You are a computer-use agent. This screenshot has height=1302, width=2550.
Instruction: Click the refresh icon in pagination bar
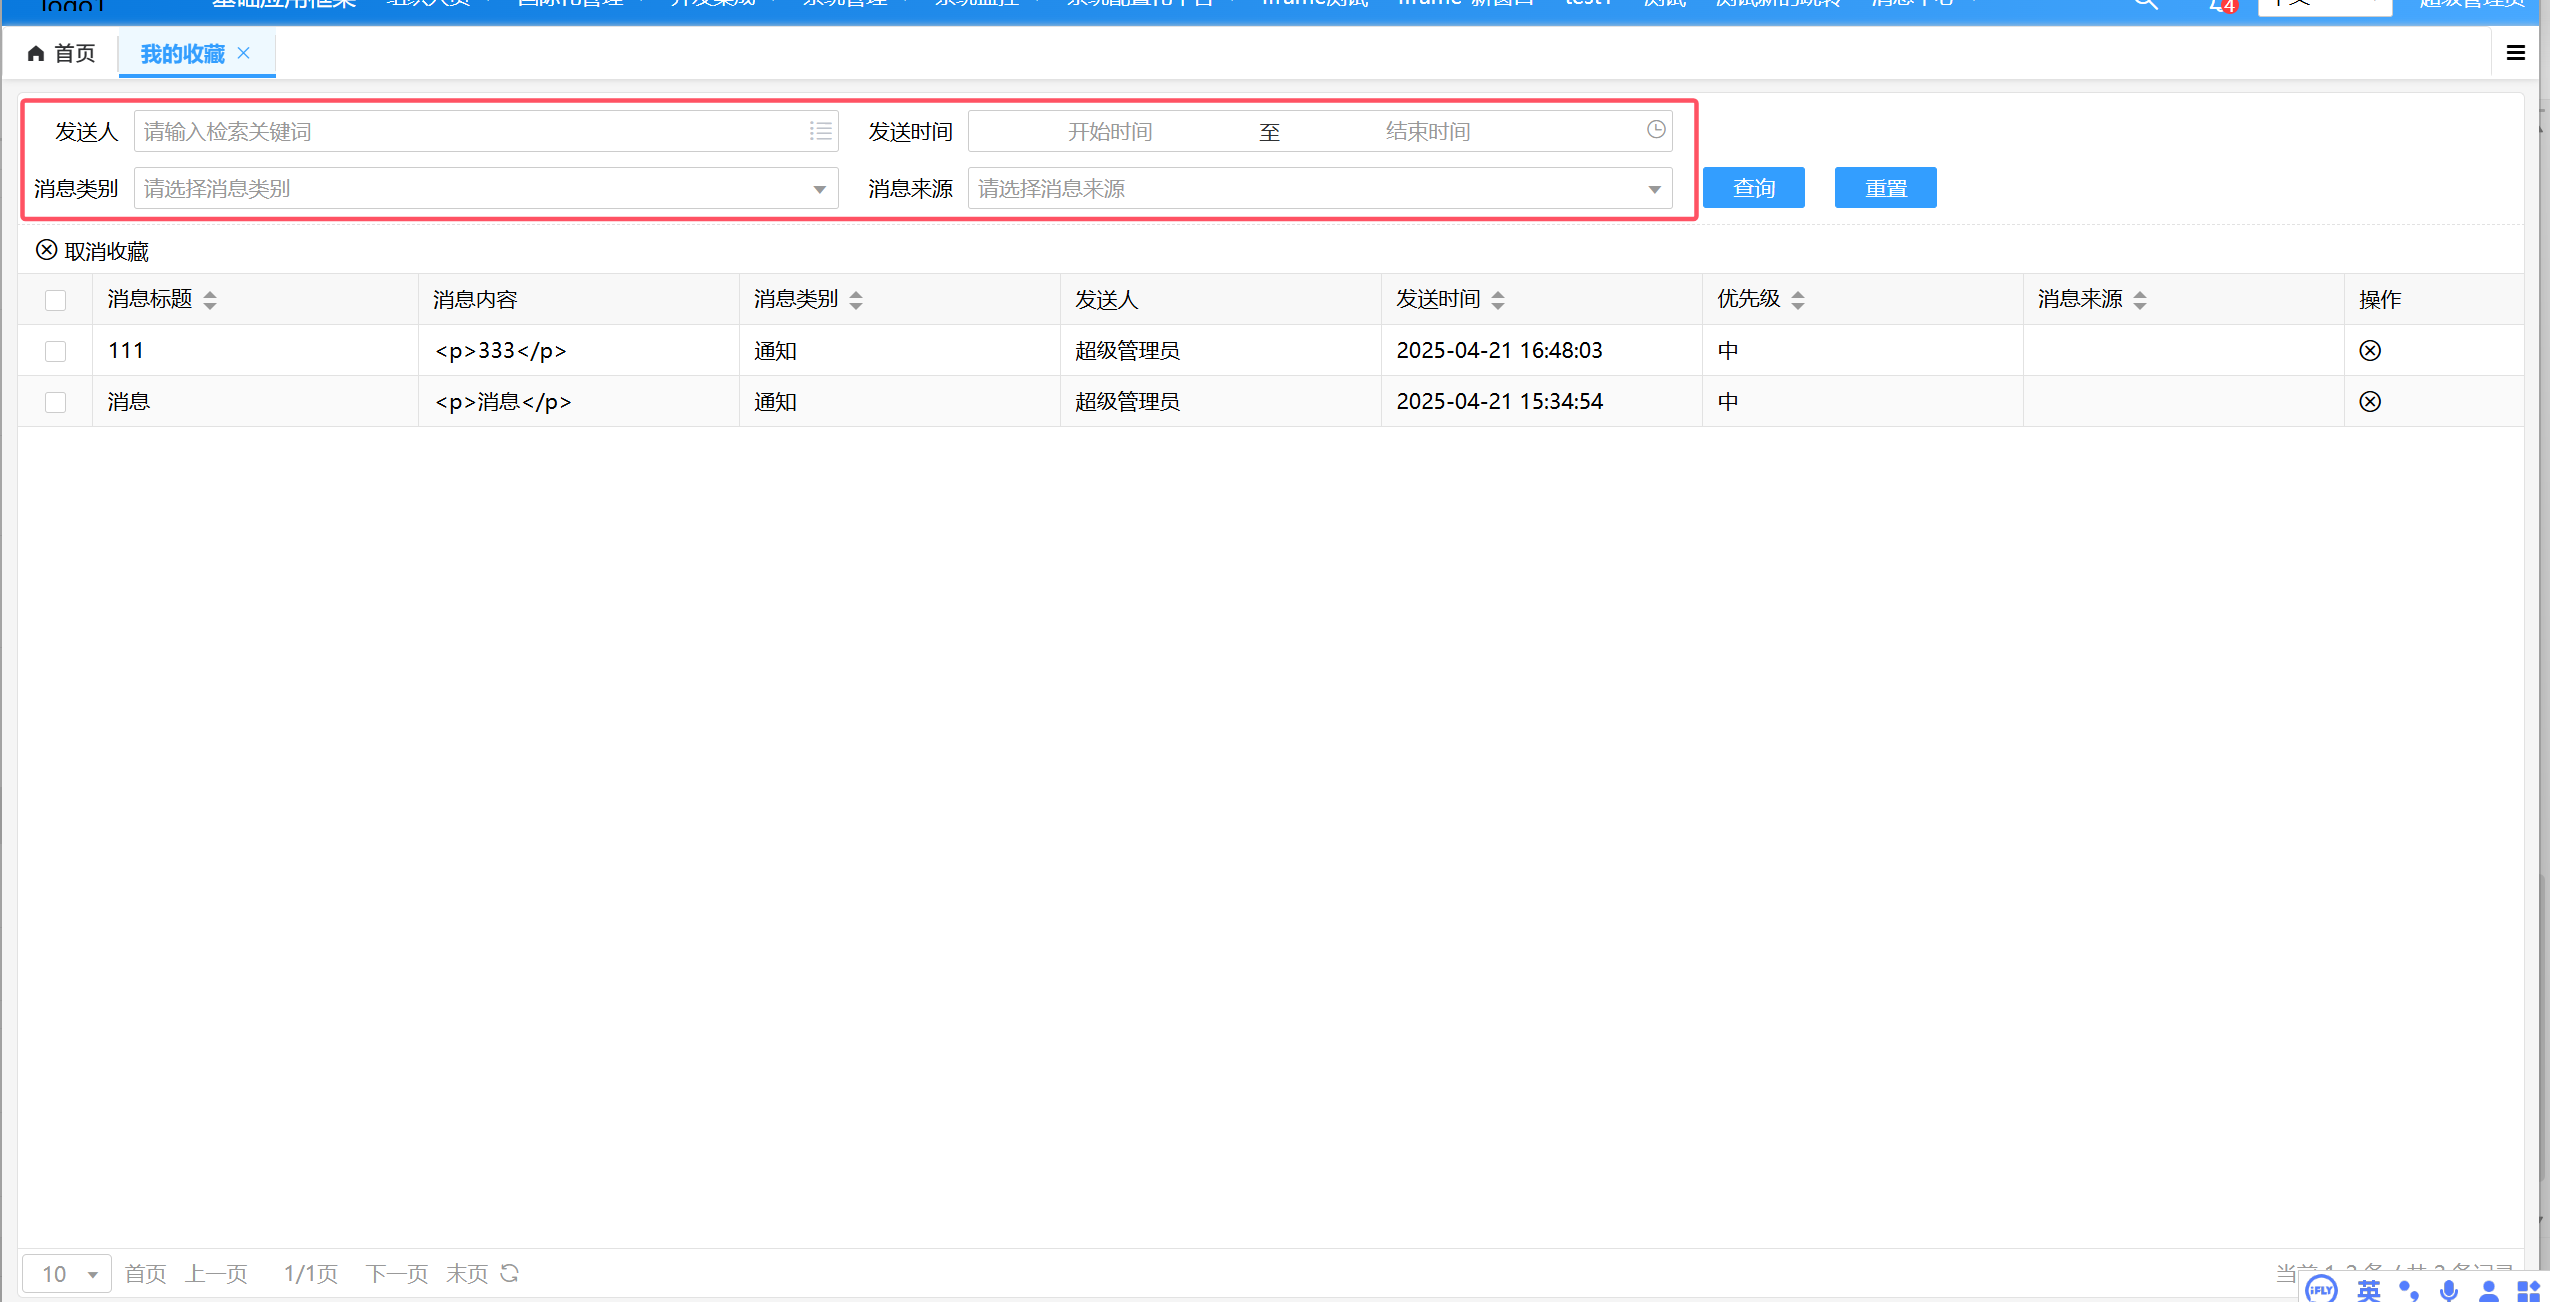510,1273
